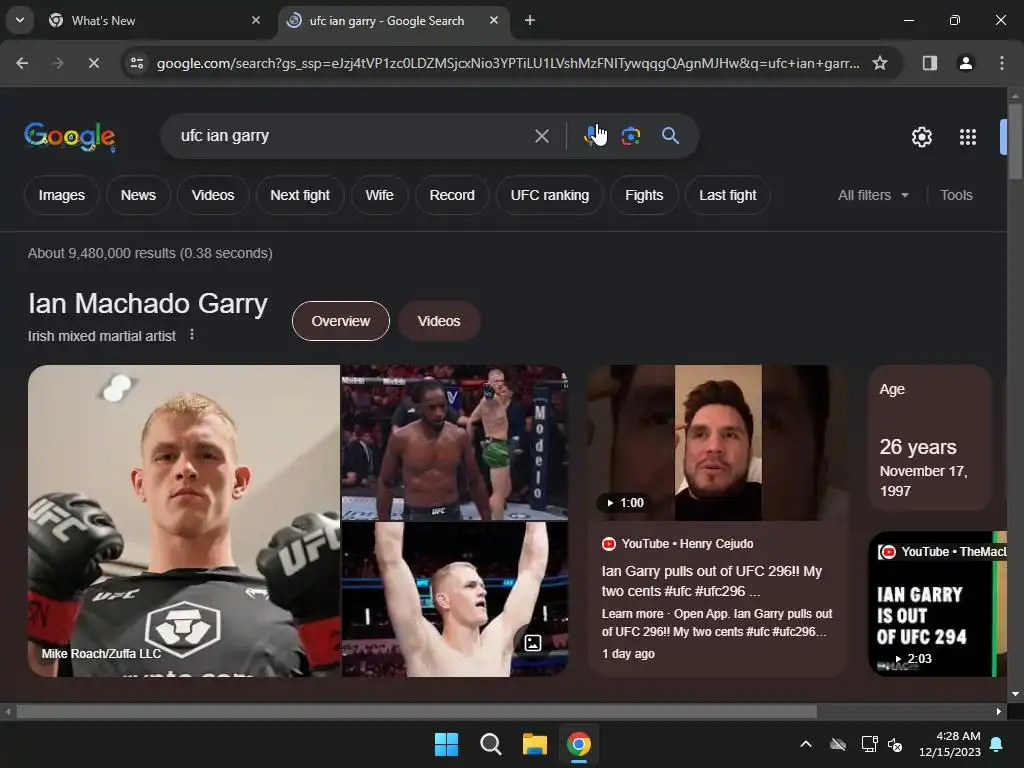Viewport: 1024px width, 768px height.
Task: Stop page loading with the X button
Action: coord(93,63)
